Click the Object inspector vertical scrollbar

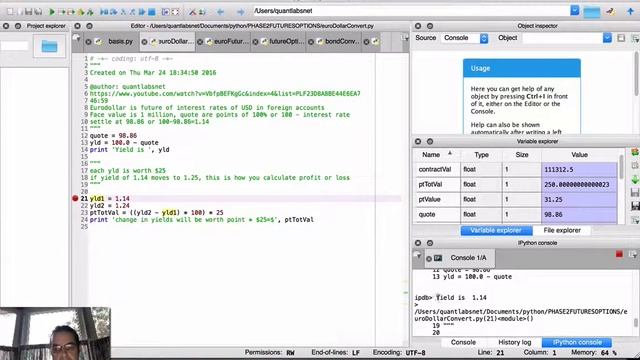(637, 73)
